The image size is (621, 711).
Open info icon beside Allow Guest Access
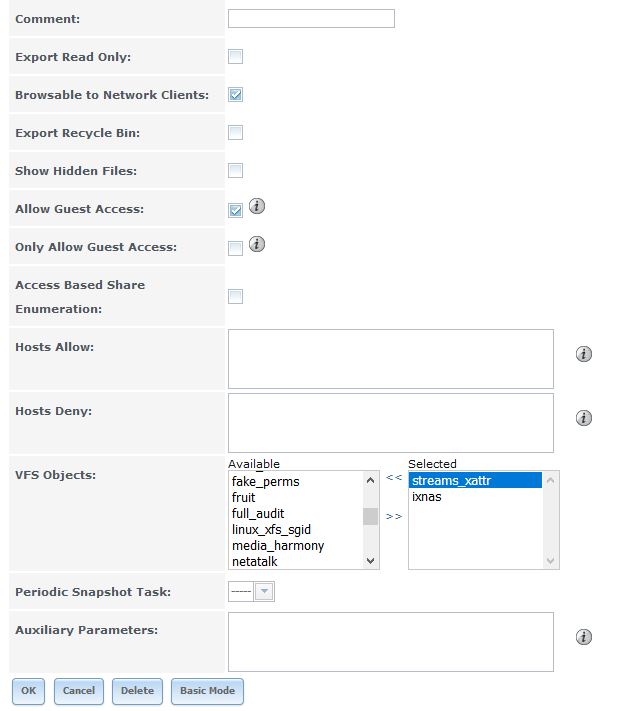click(x=257, y=206)
